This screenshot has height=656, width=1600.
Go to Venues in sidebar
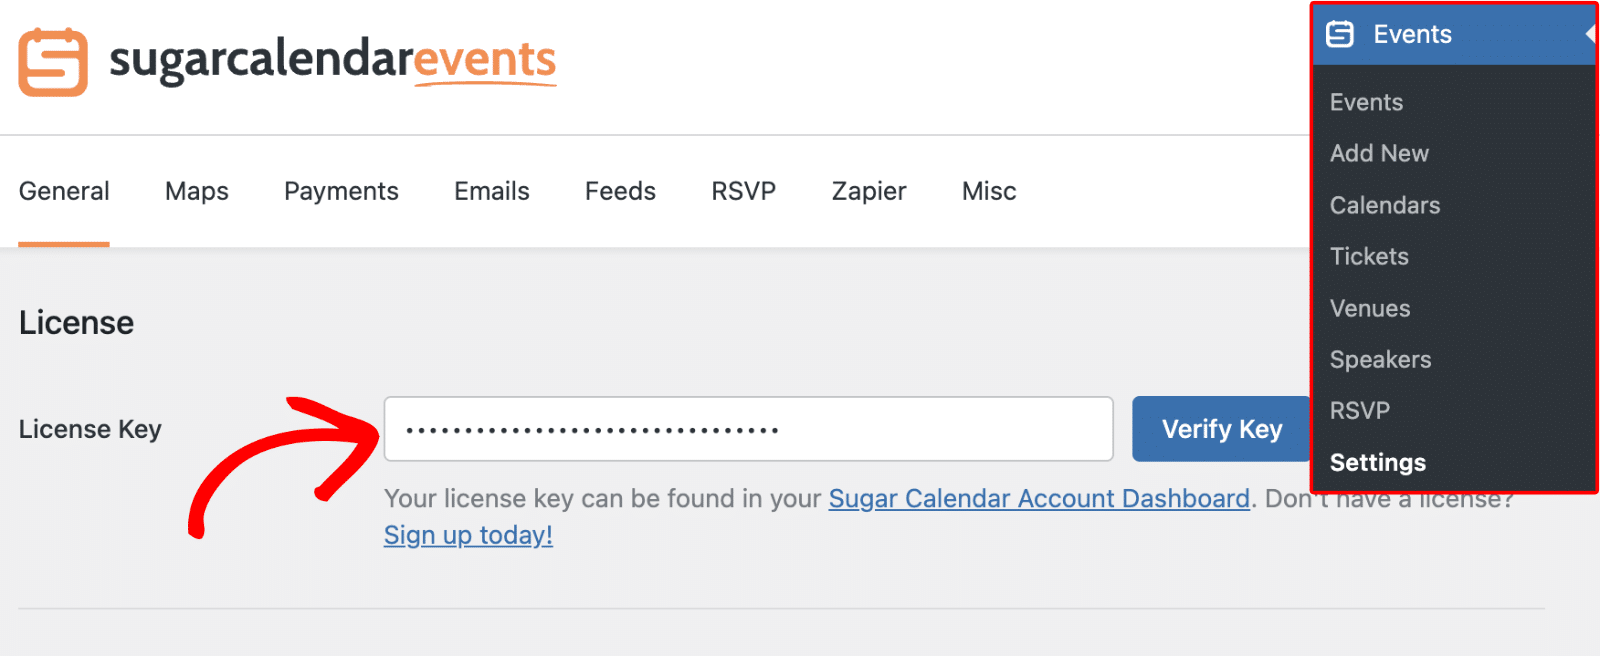click(1370, 308)
